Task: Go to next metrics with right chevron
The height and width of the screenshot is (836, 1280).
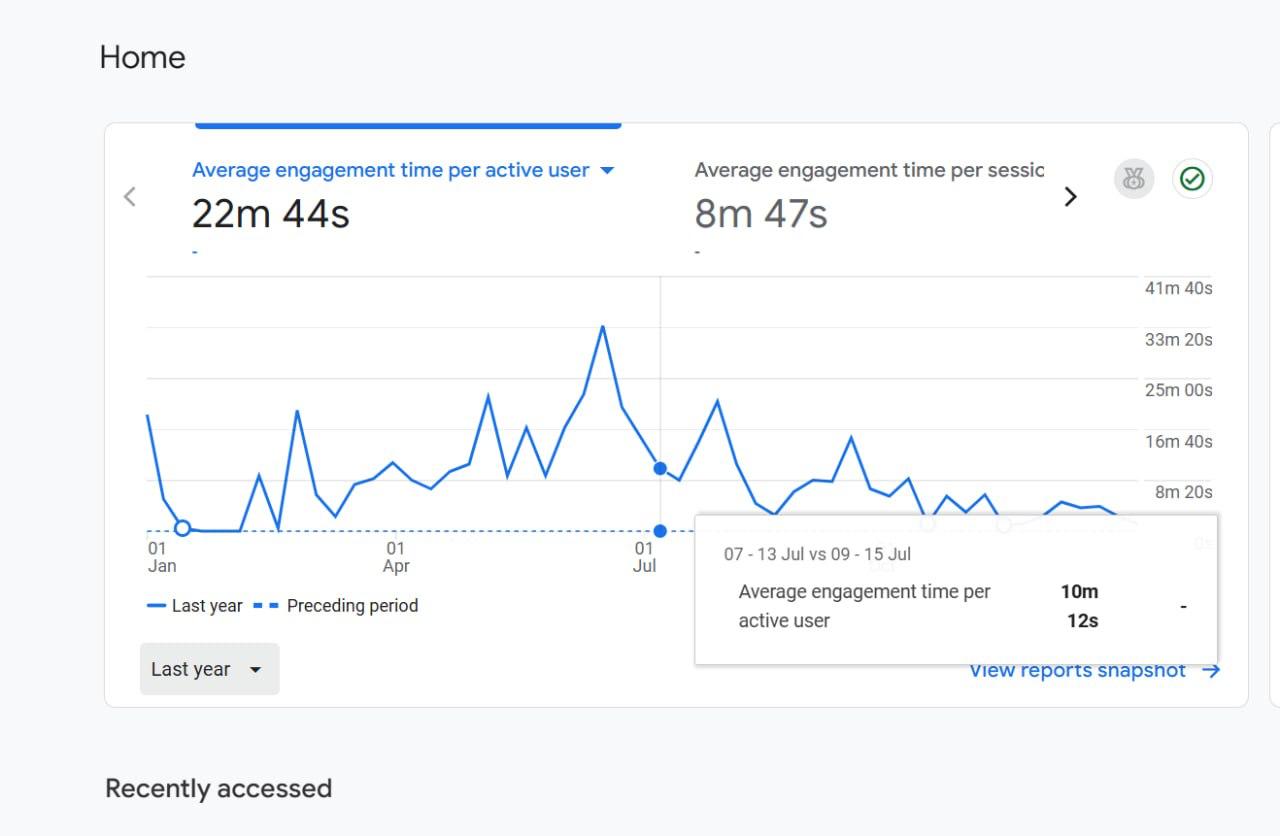Action: click(1070, 197)
